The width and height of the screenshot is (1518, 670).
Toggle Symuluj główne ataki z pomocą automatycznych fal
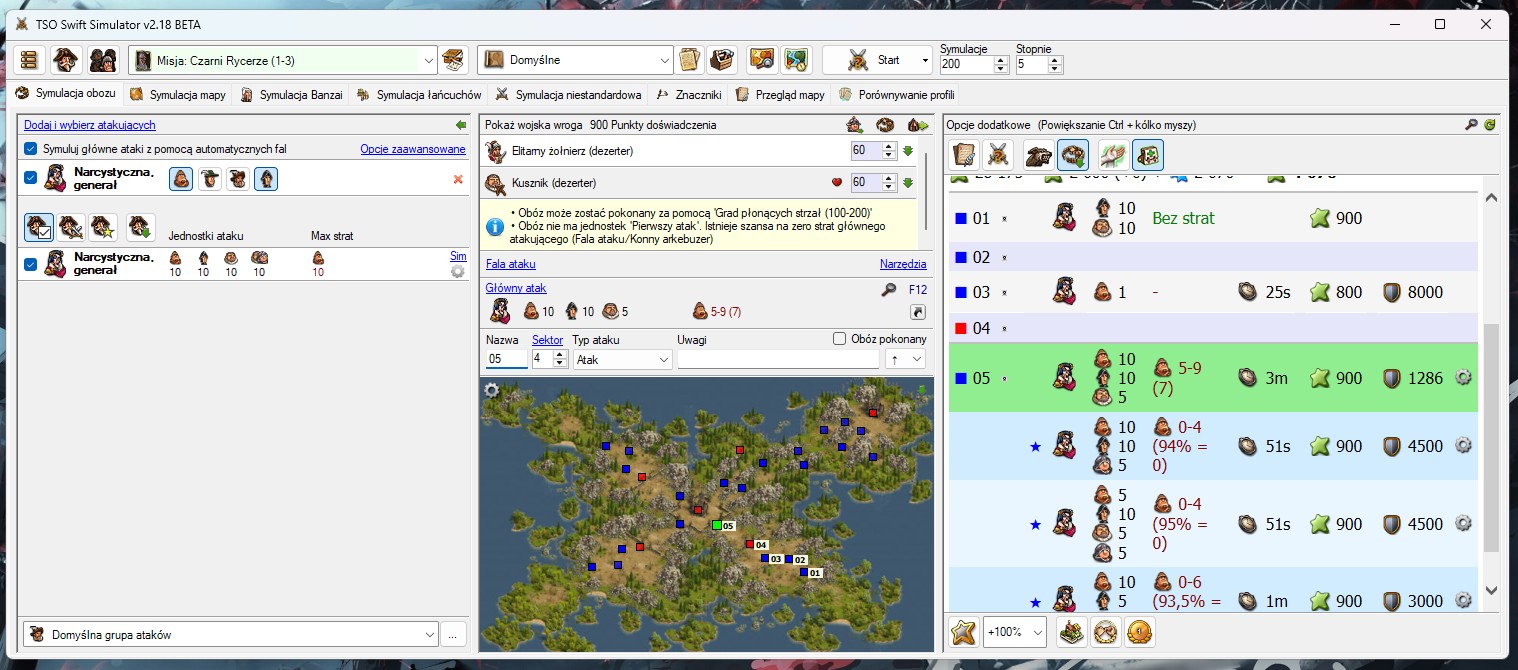30,149
